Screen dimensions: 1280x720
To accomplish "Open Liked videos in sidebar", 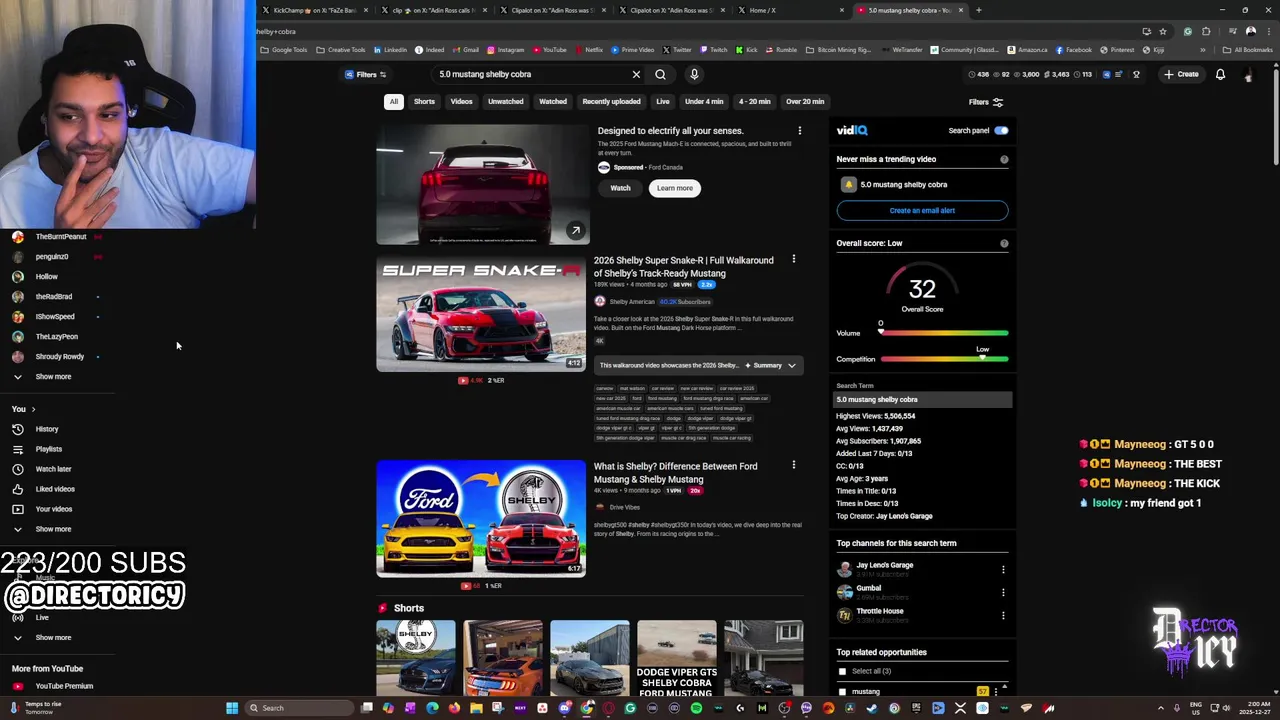I will (55, 489).
